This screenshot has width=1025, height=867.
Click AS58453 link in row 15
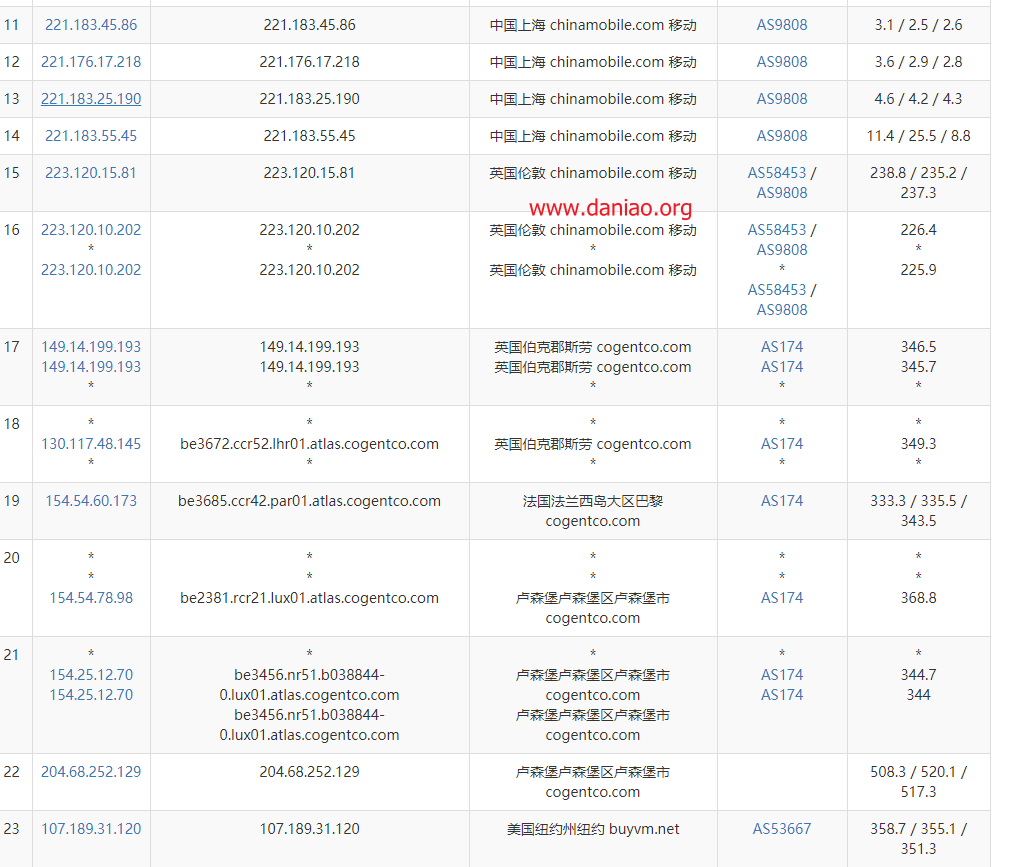777,173
